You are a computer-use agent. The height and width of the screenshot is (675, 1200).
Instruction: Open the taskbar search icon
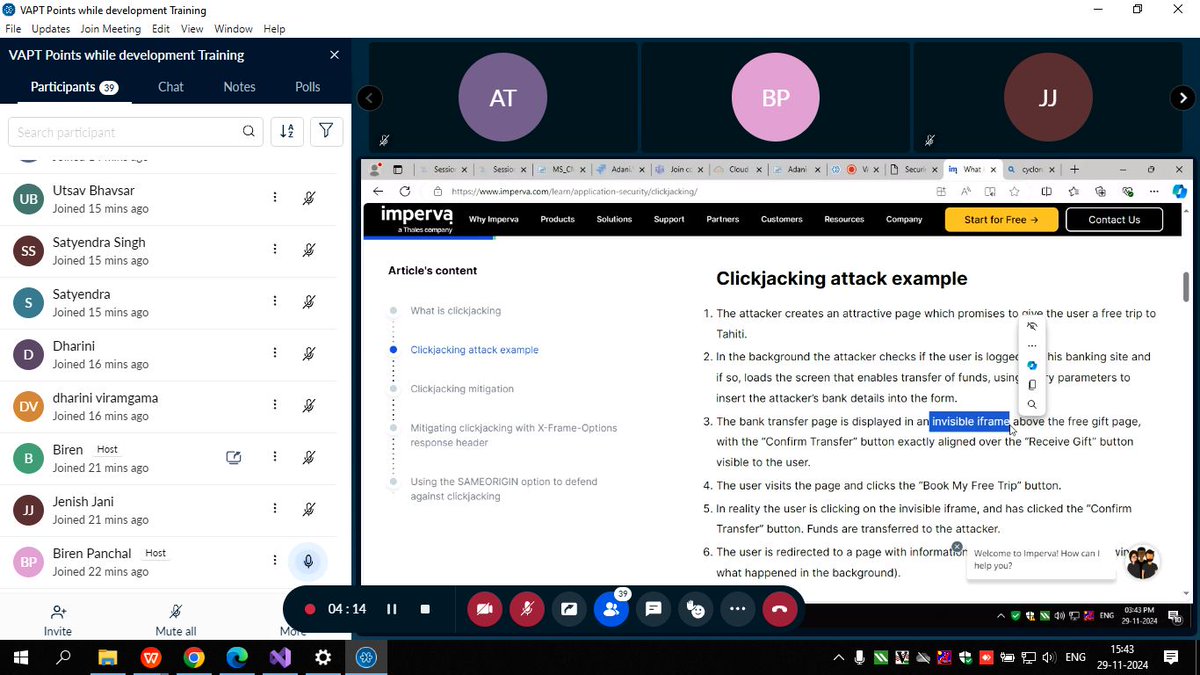[64, 657]
